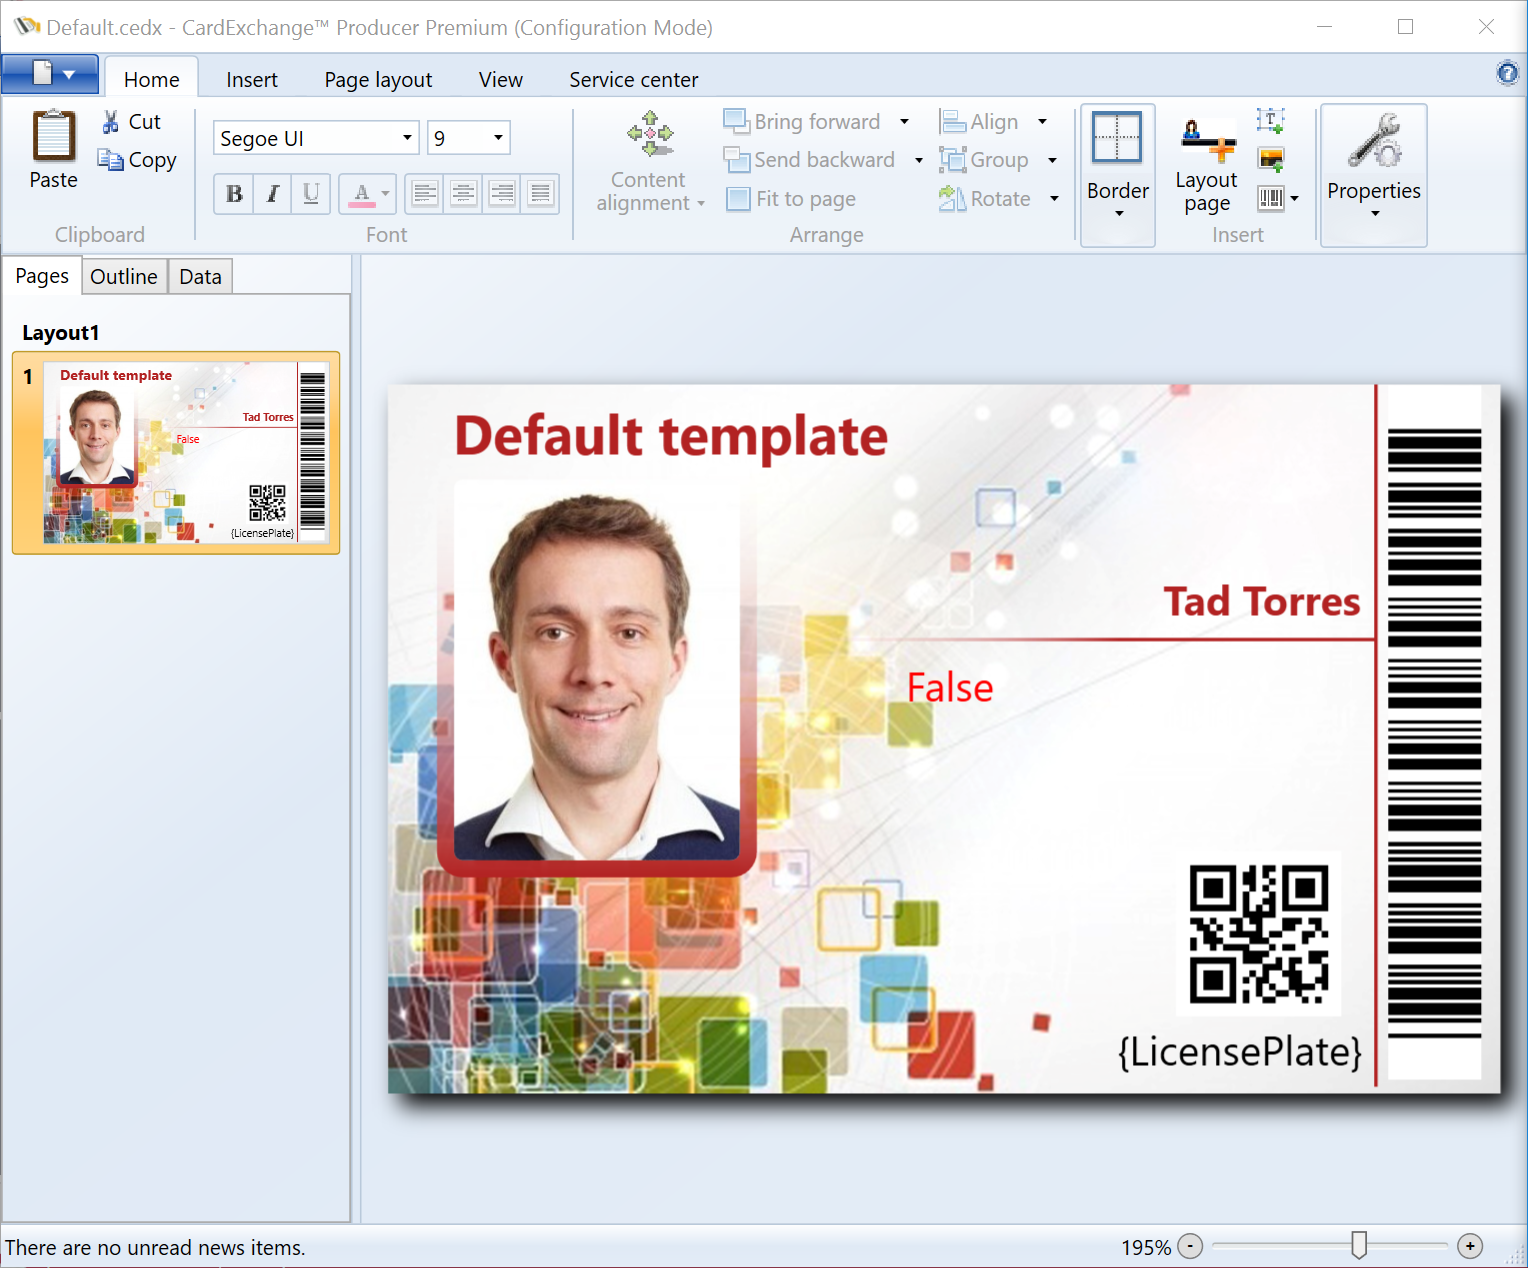This screenshot has width=1528, height=1268.
Task: Justify text alignment
Action: pos(540,194)
